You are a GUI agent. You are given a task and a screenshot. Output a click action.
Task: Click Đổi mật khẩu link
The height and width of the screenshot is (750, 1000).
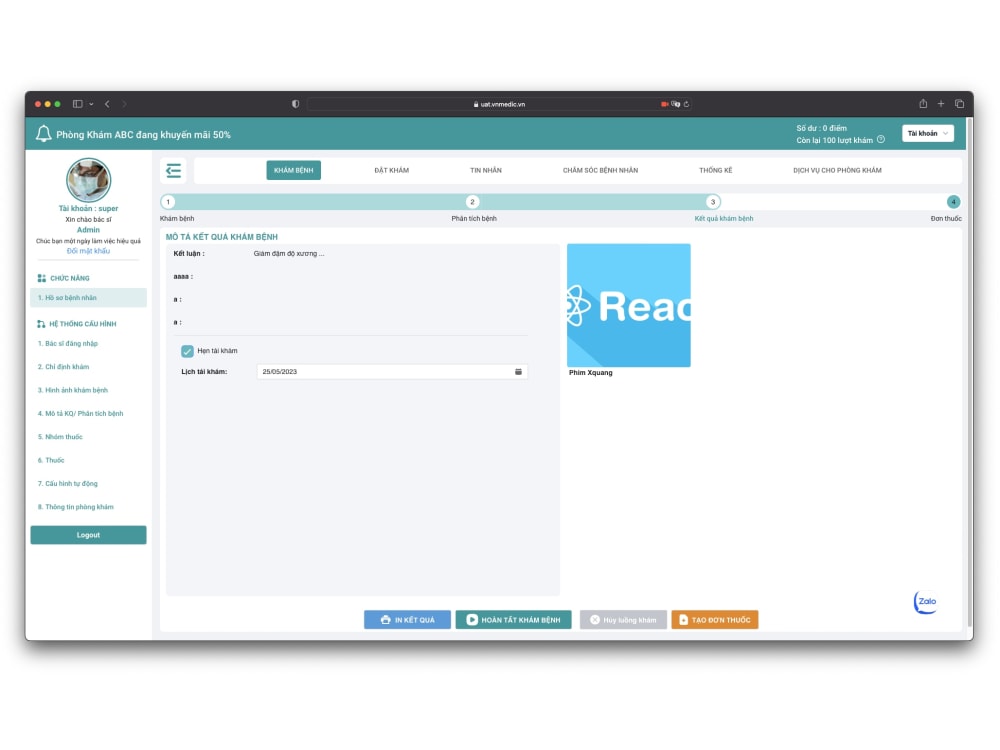(89, 251)
